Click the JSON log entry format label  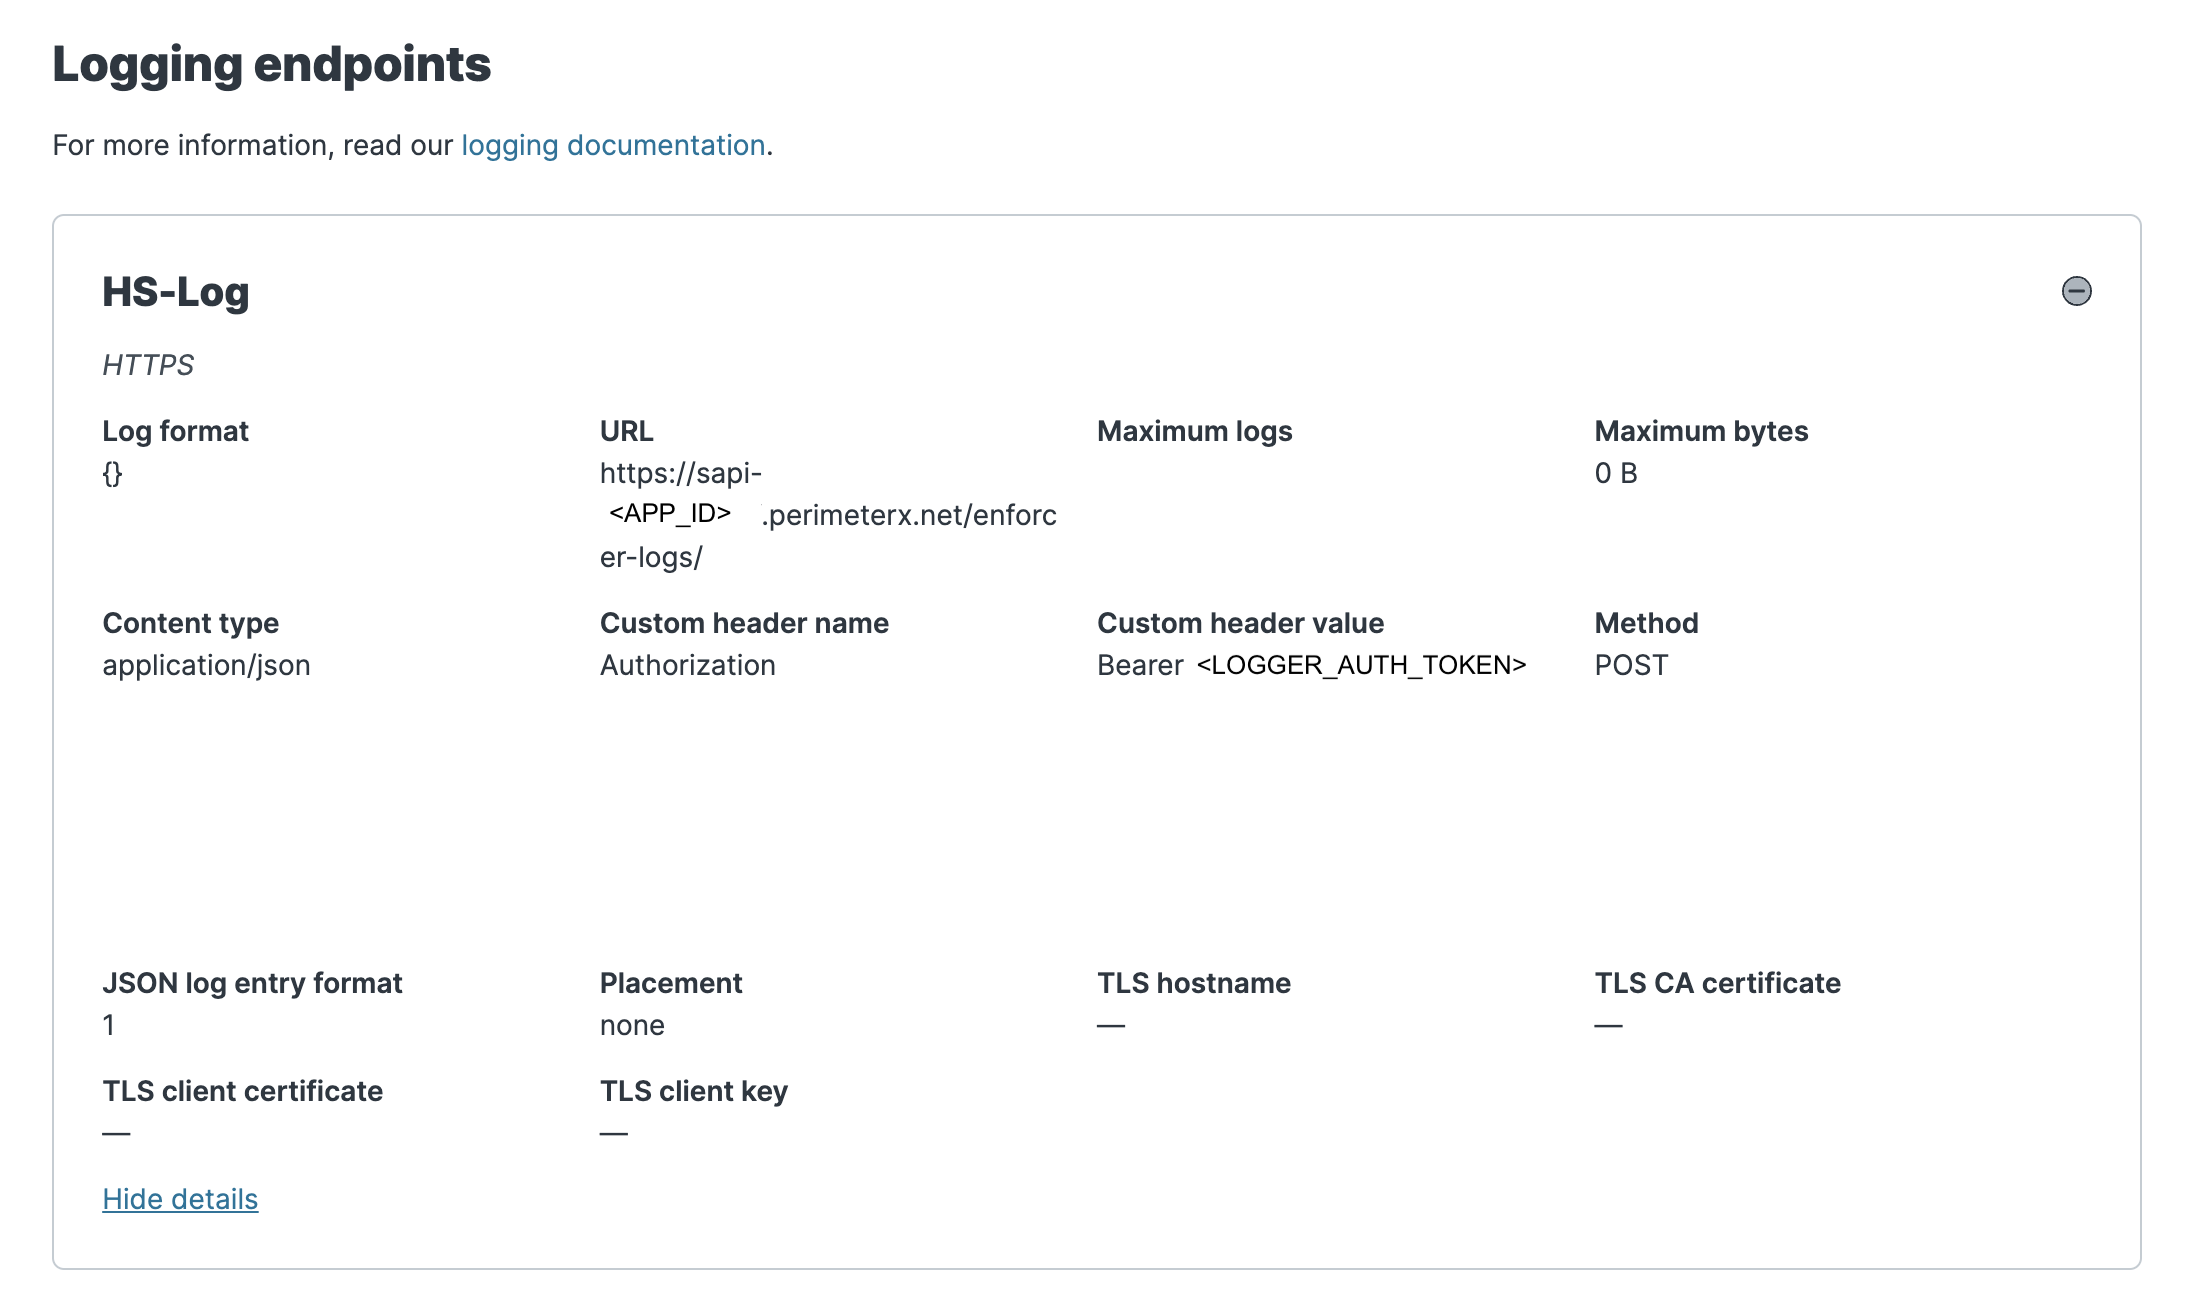point(252,983)
